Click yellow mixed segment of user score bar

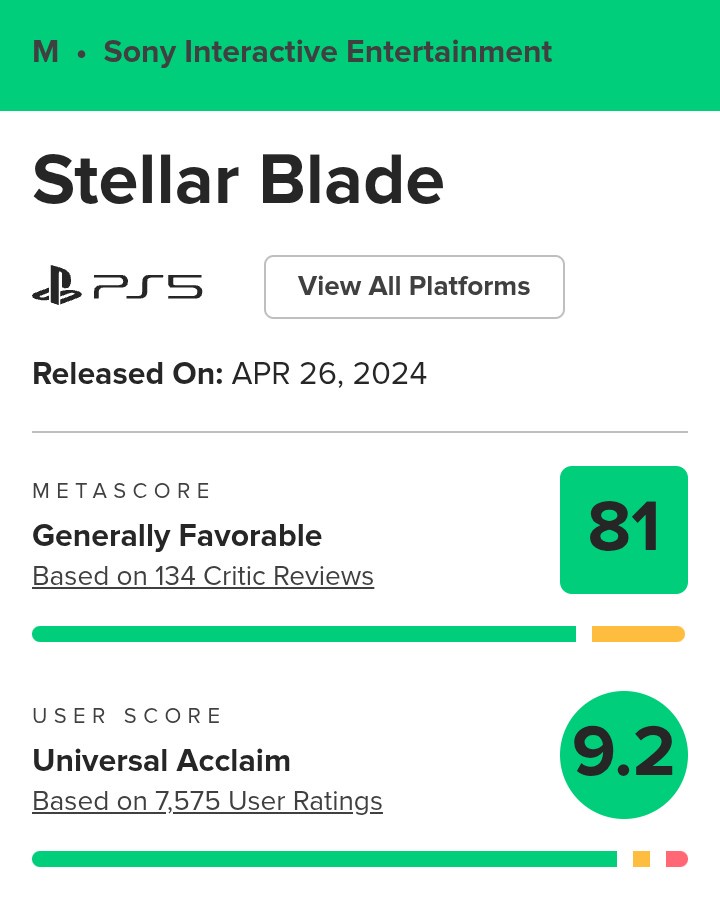(641, 859)
